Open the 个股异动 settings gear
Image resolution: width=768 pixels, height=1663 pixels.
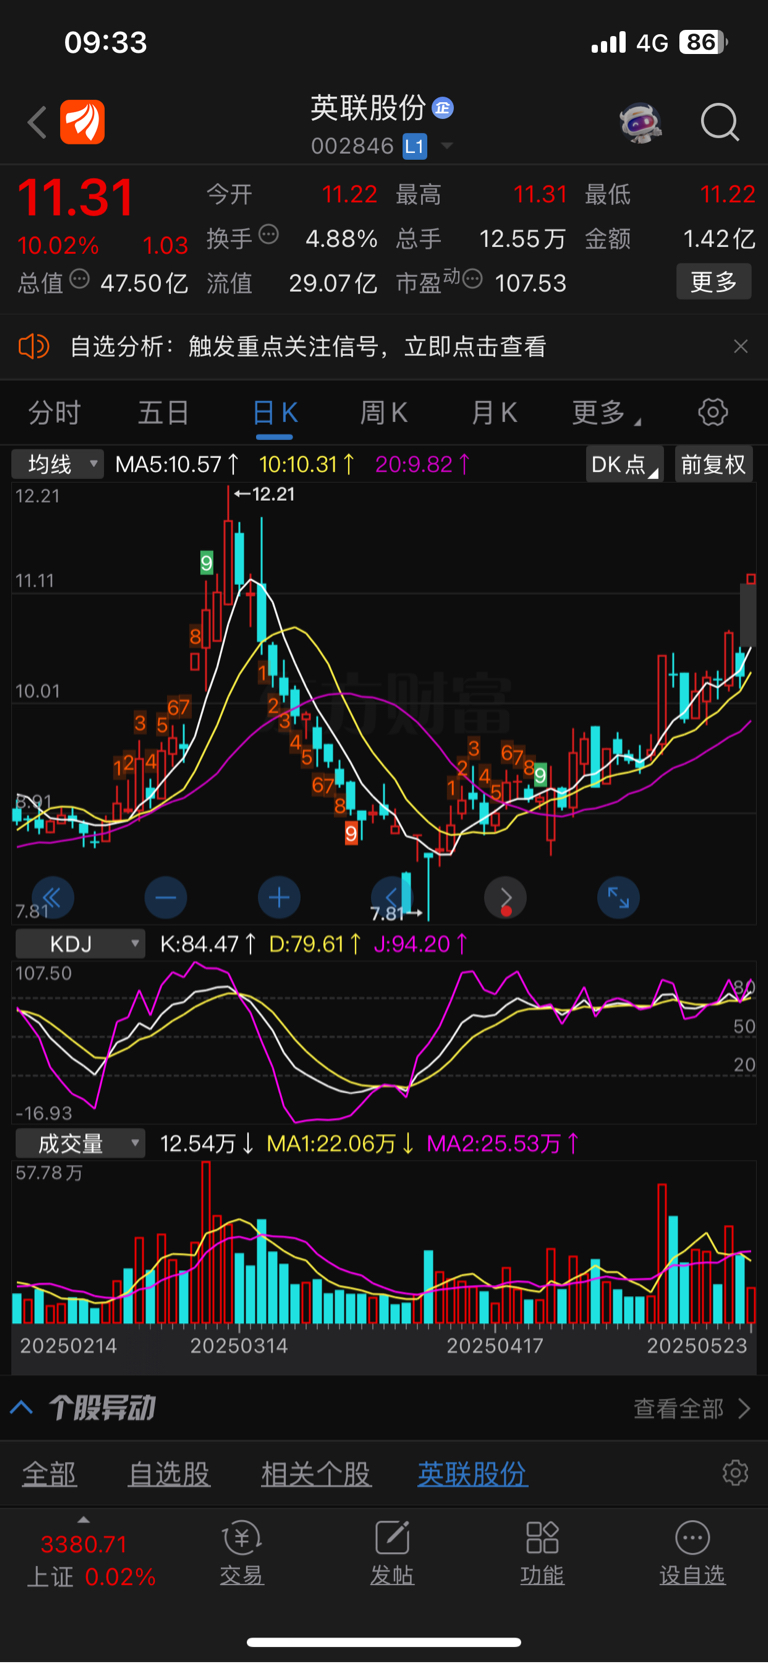(x=735, y=1473)
